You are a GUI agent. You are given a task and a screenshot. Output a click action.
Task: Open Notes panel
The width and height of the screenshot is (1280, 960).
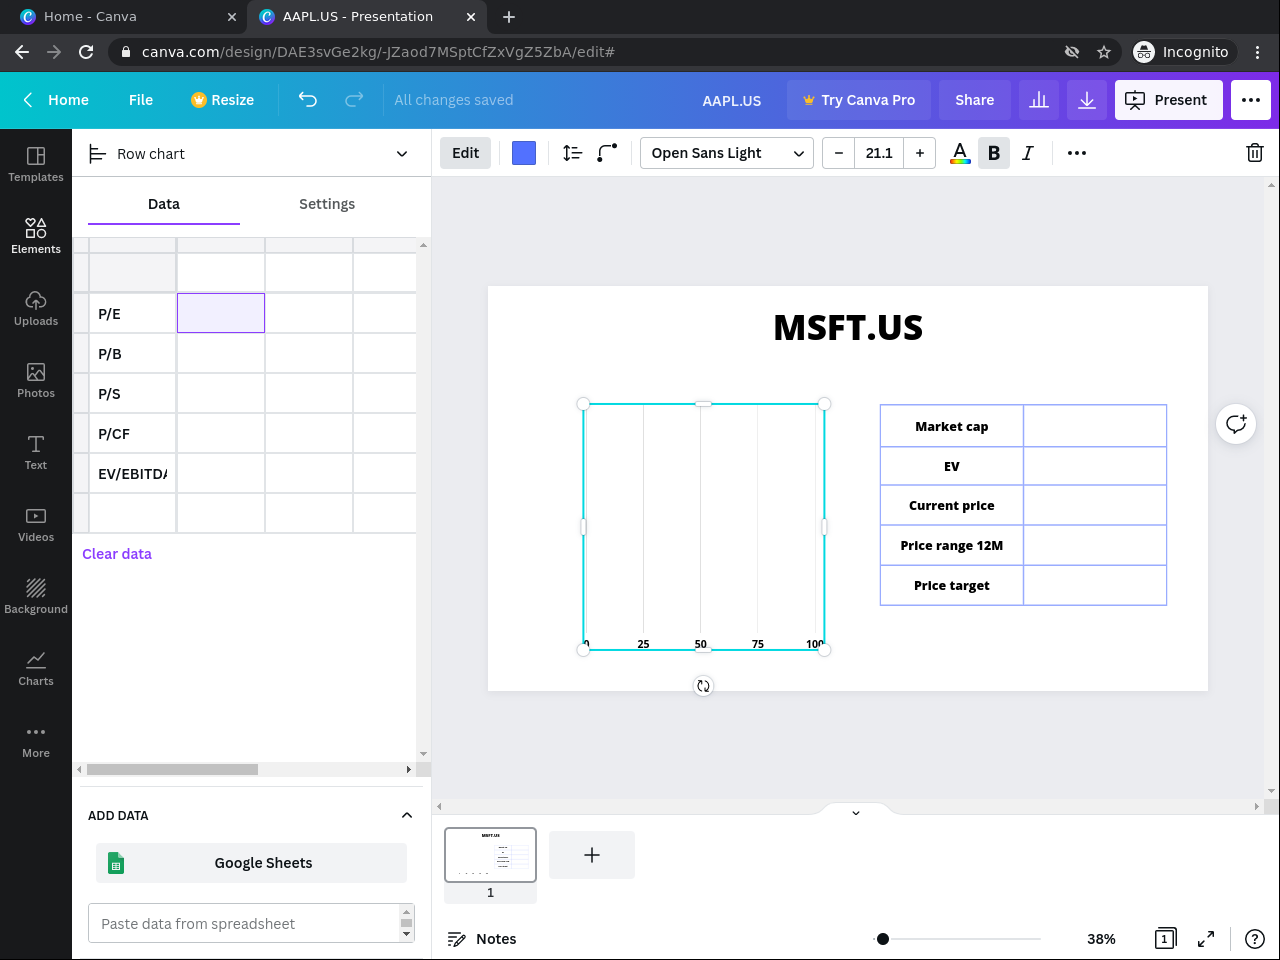[x=482, y=939]
